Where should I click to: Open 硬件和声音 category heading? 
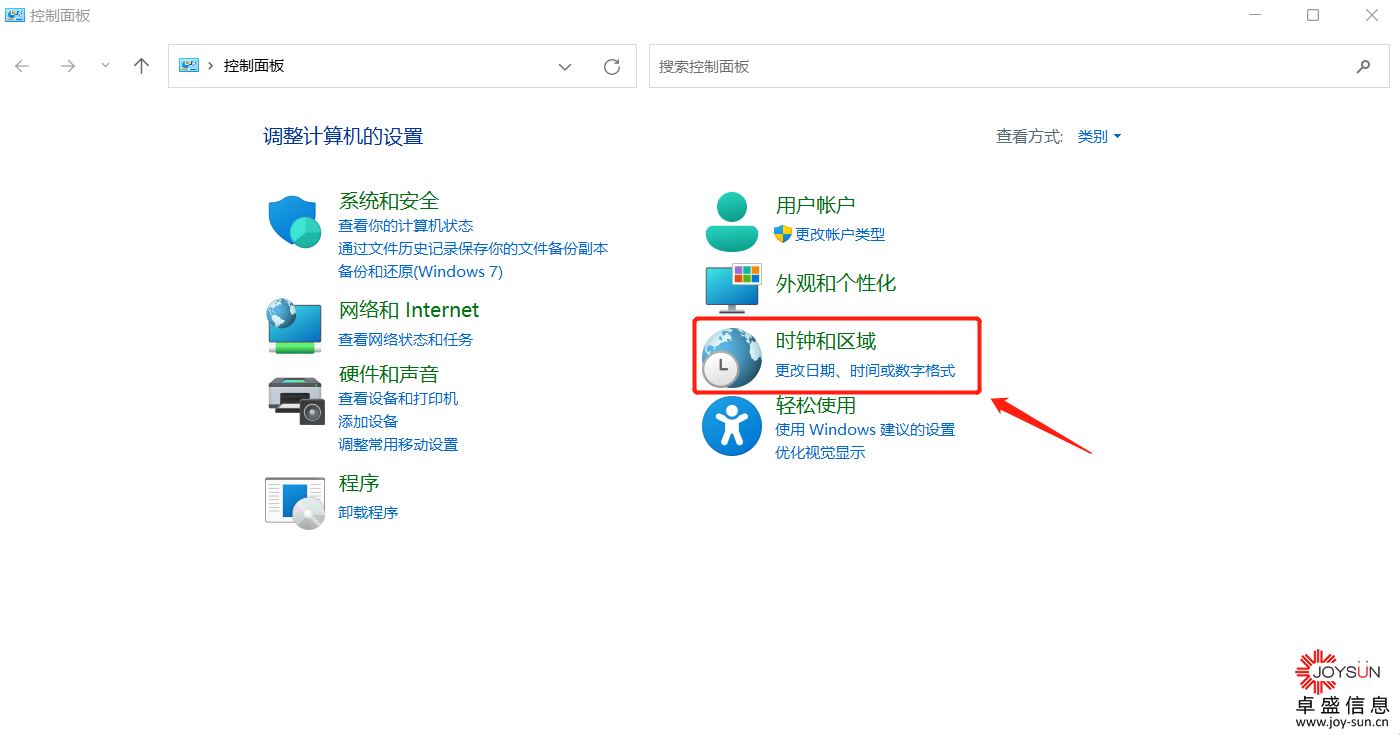point(389,374)
